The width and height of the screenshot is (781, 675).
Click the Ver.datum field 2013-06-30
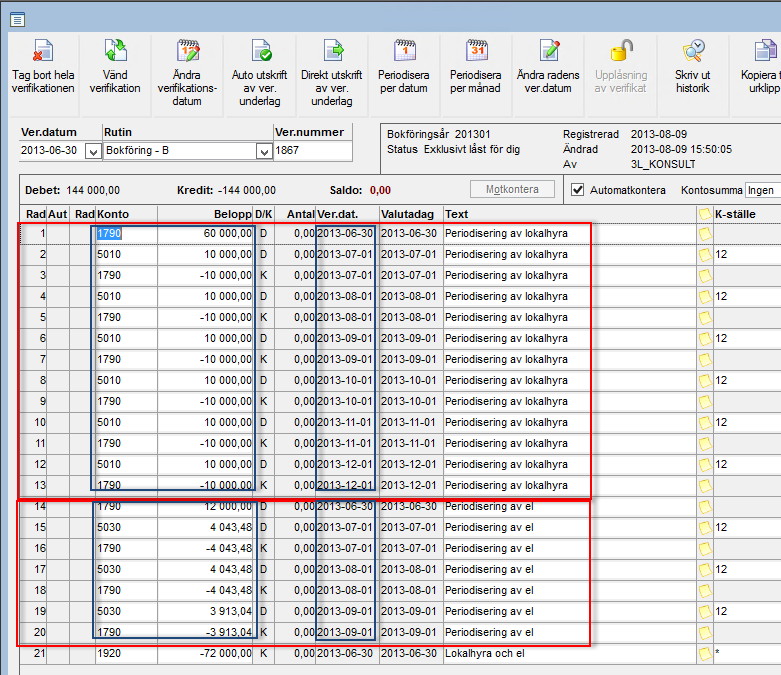[x=52, y=150]
